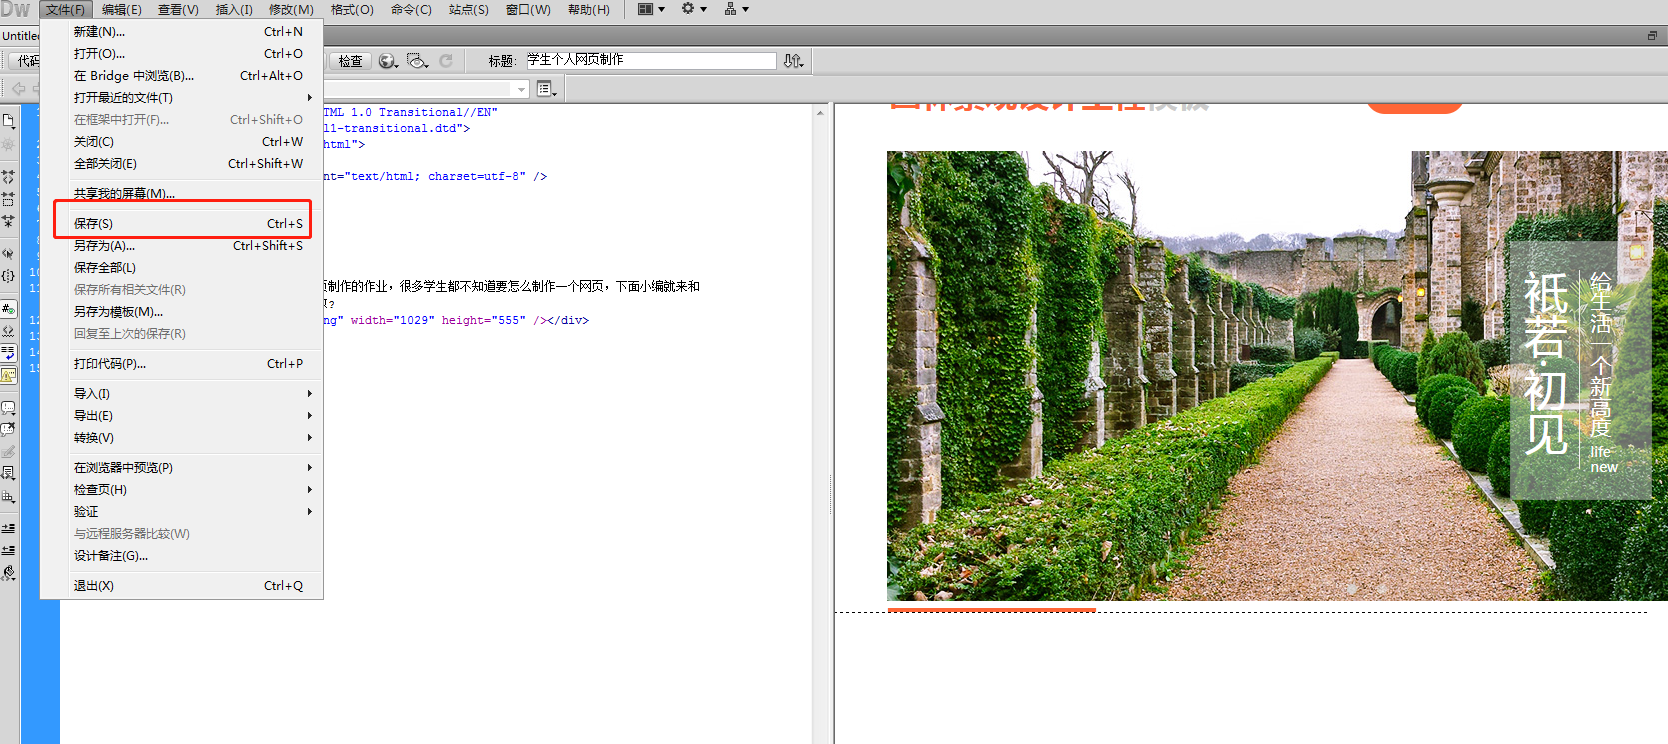The image size is (1668, 744).
Task: Click the browser navigation list icon
Action: pos(546,89)
